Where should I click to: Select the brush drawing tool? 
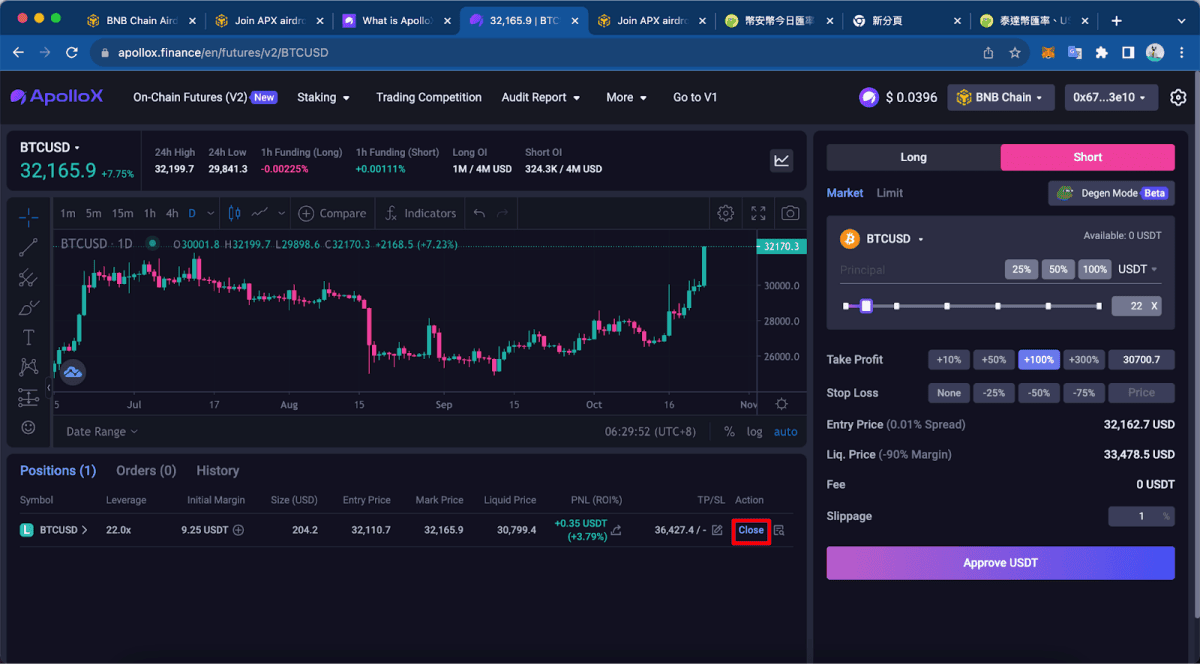click(x=28, y=307)
